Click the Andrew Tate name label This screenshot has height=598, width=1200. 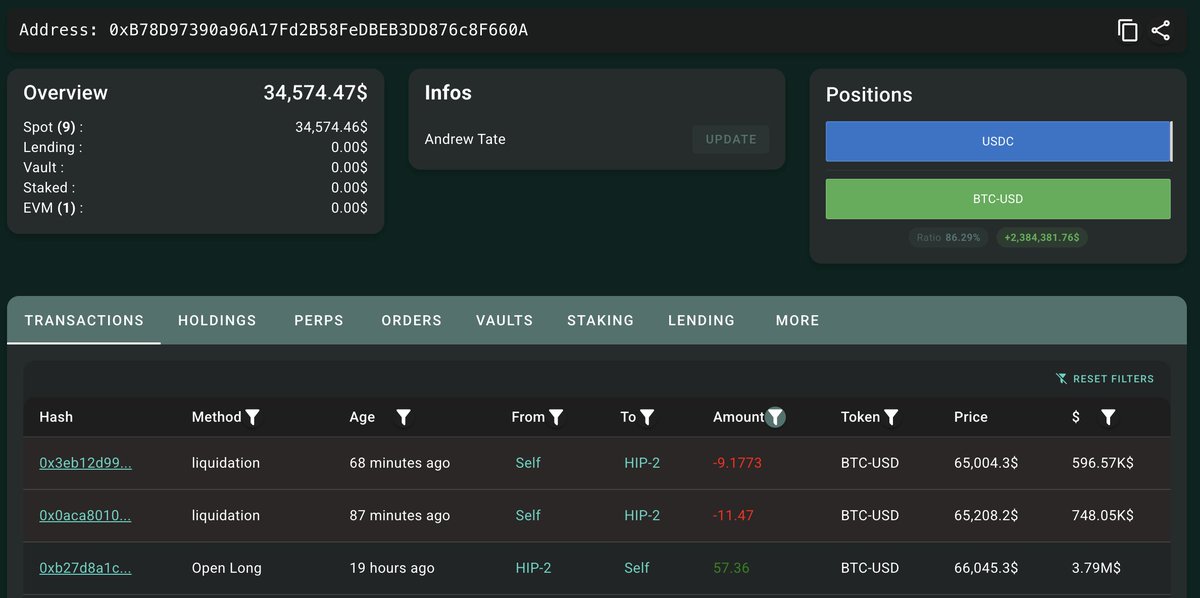coord(465,139)
